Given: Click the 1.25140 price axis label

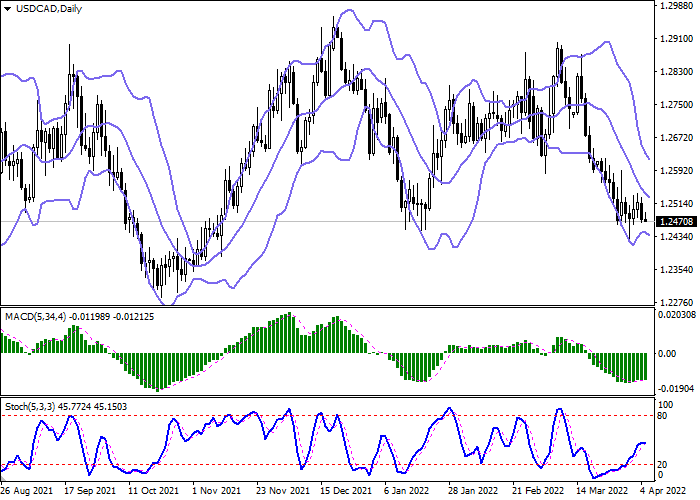Looking at the screenshot, I should (x=677, y=204).
